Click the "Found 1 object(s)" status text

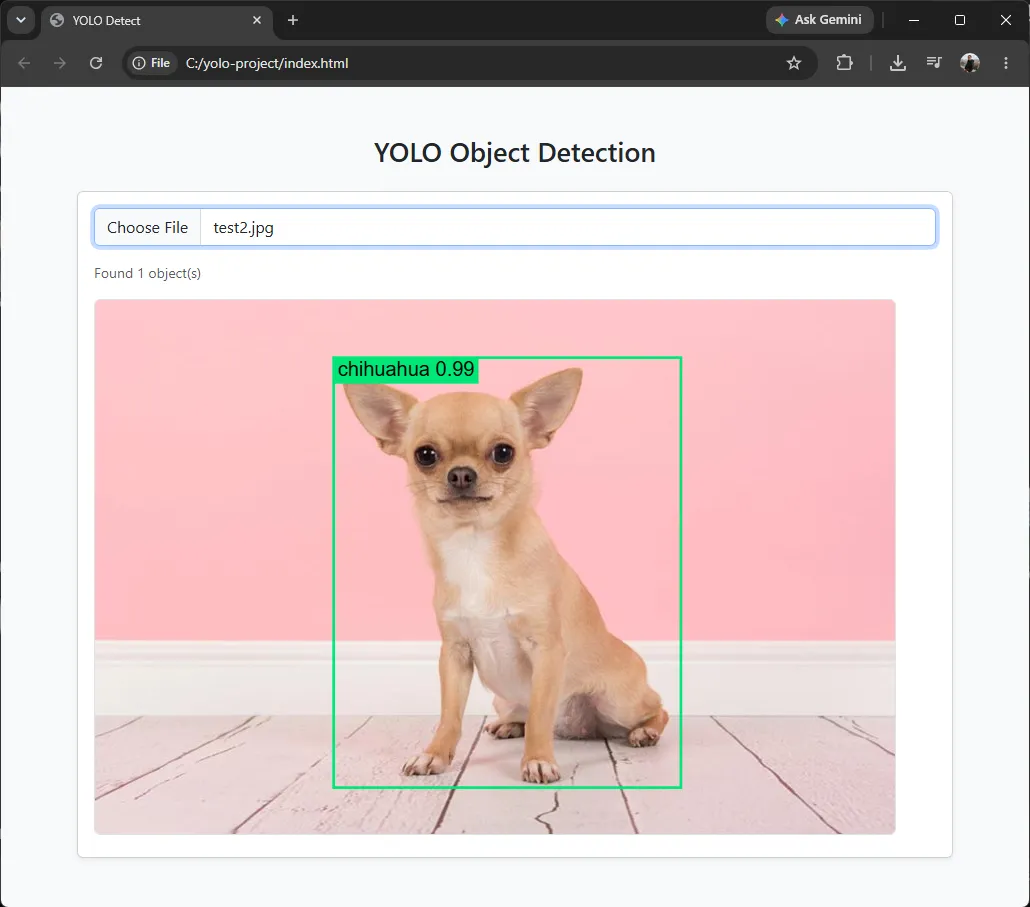pos(147,273)
